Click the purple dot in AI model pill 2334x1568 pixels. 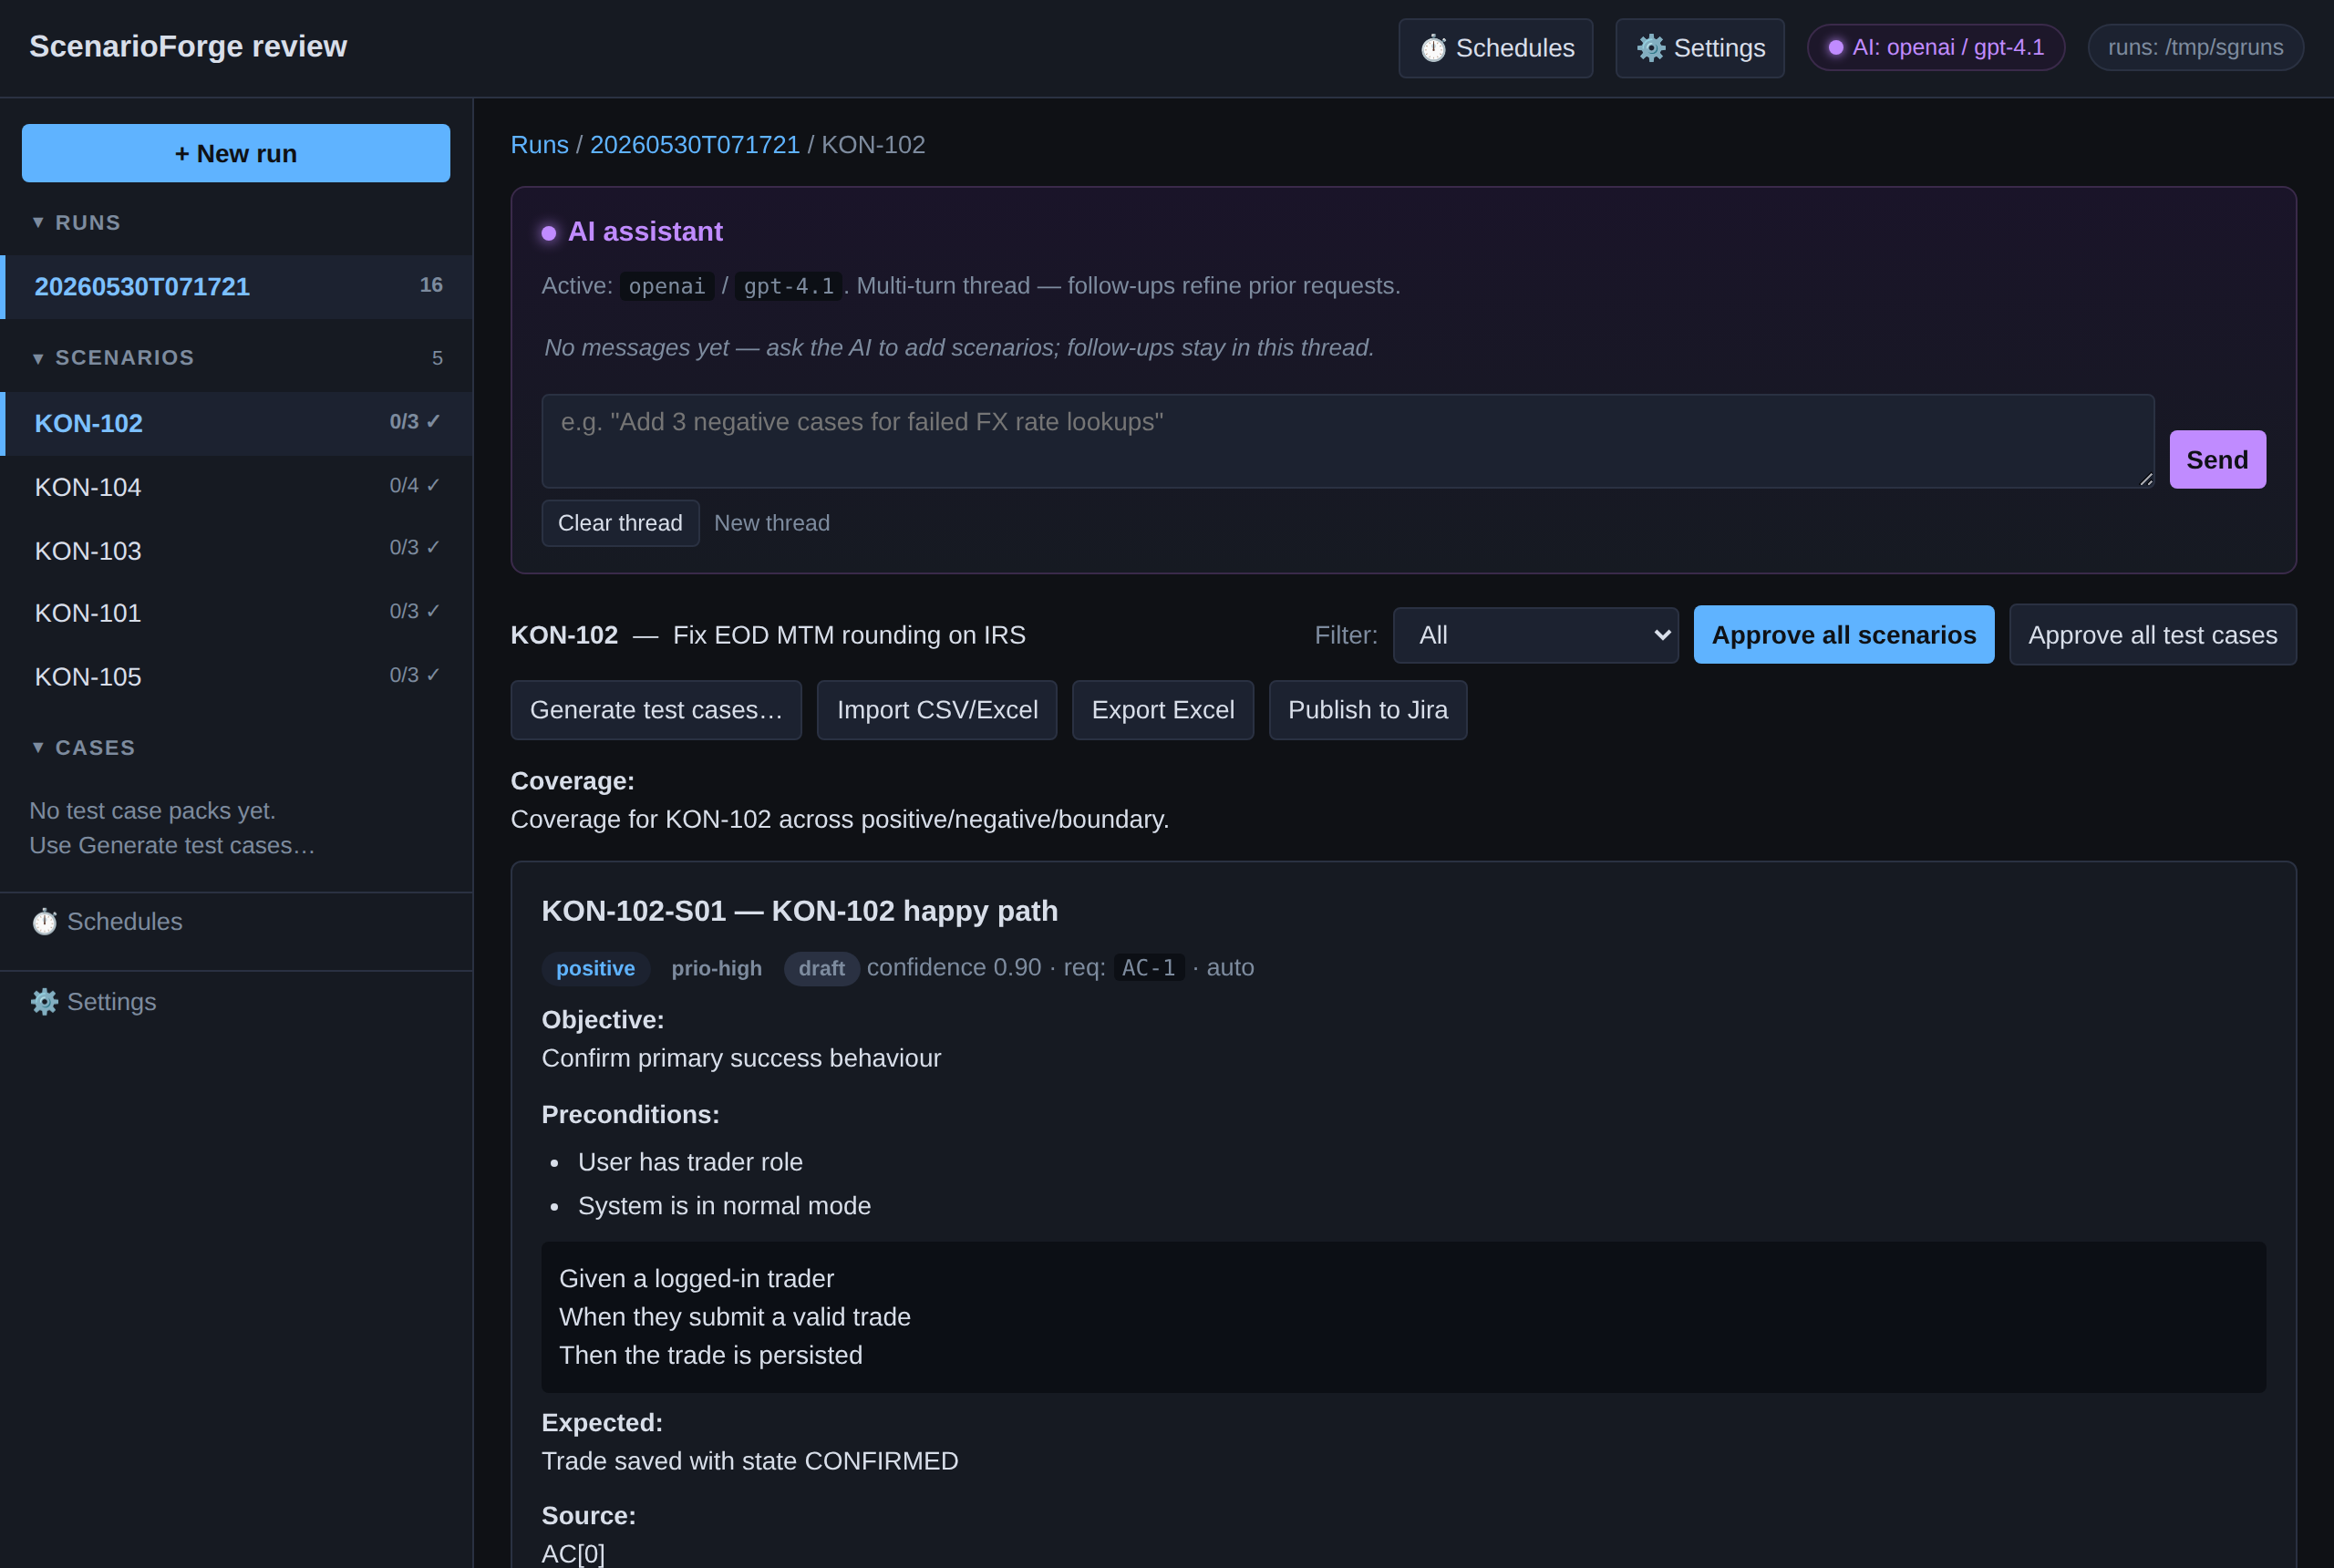1836,47
